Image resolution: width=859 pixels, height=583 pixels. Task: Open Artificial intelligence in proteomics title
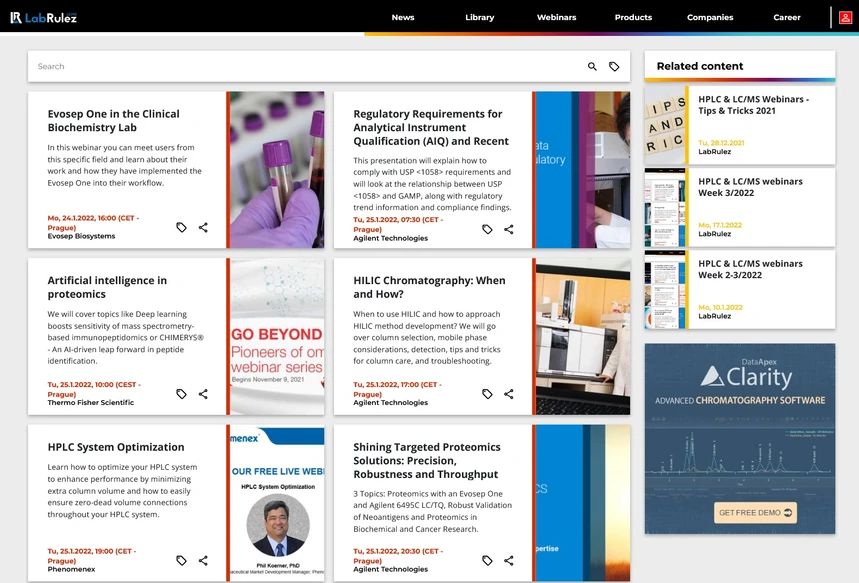[x=107, y=287]
